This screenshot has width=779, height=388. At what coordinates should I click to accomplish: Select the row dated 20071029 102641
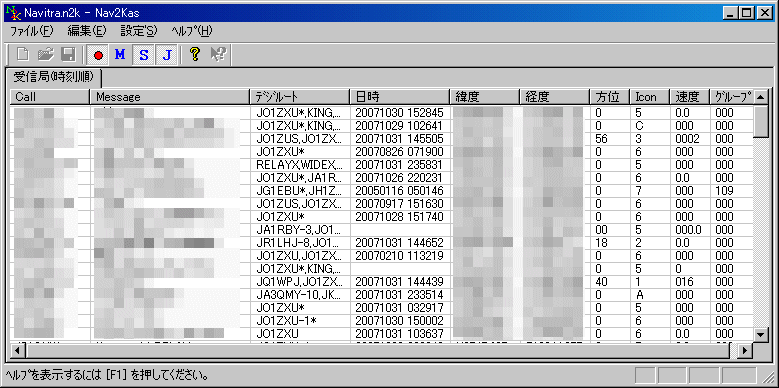click(382, 126)
